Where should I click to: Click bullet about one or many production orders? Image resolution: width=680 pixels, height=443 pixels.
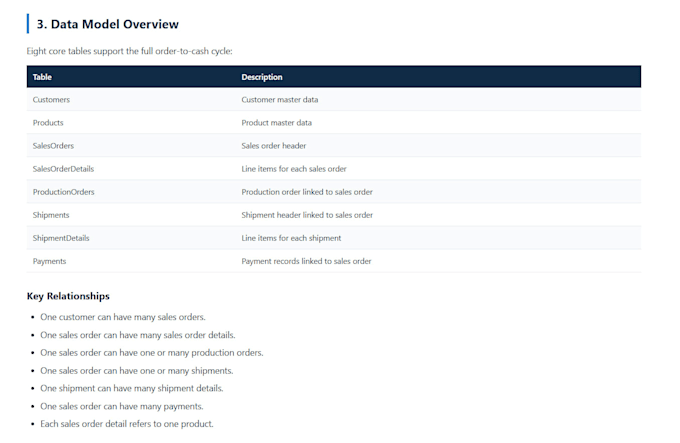[x=152, y=353]
